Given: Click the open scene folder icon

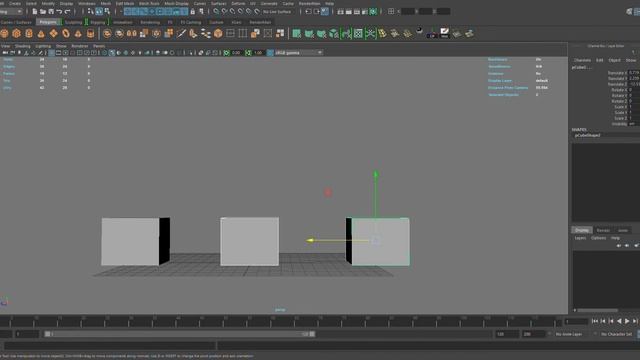Looking at the screenshot, I should coord(43,11).
